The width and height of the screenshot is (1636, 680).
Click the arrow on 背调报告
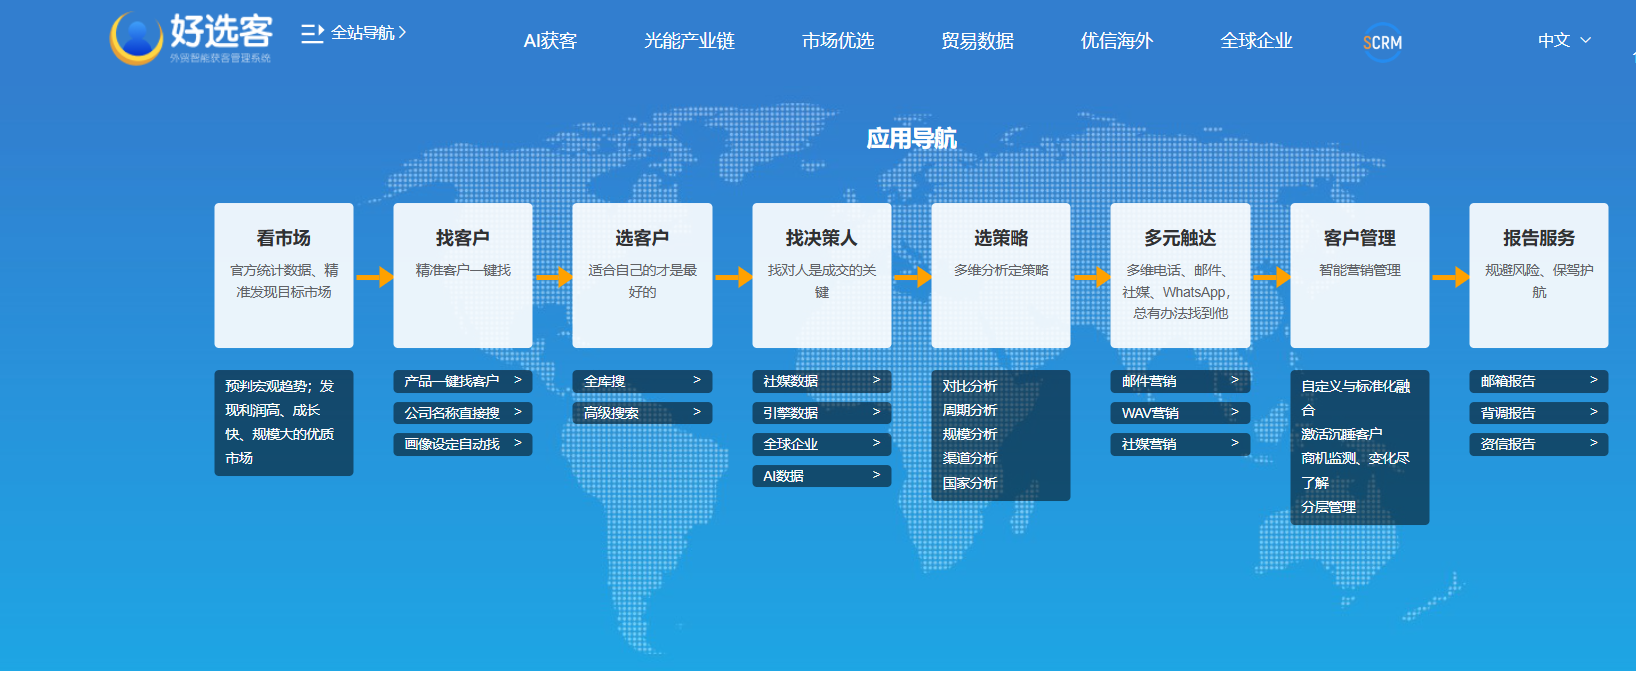tap(1593, 412)
